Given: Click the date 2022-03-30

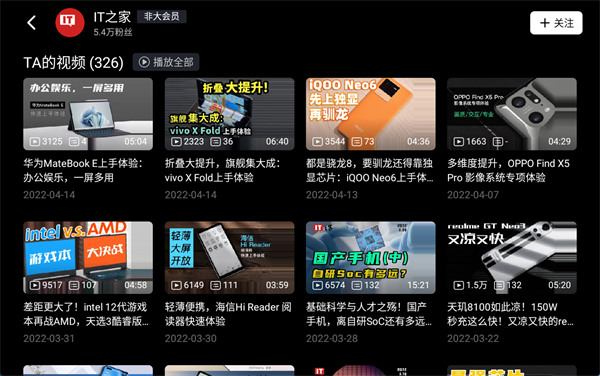Looking at the screenshot, I should coord(191,339).
